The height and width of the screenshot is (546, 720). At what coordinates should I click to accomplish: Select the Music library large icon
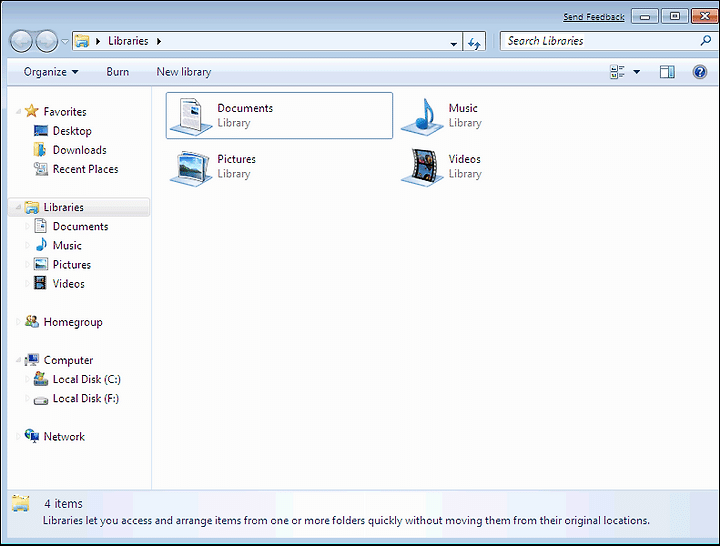422,116
